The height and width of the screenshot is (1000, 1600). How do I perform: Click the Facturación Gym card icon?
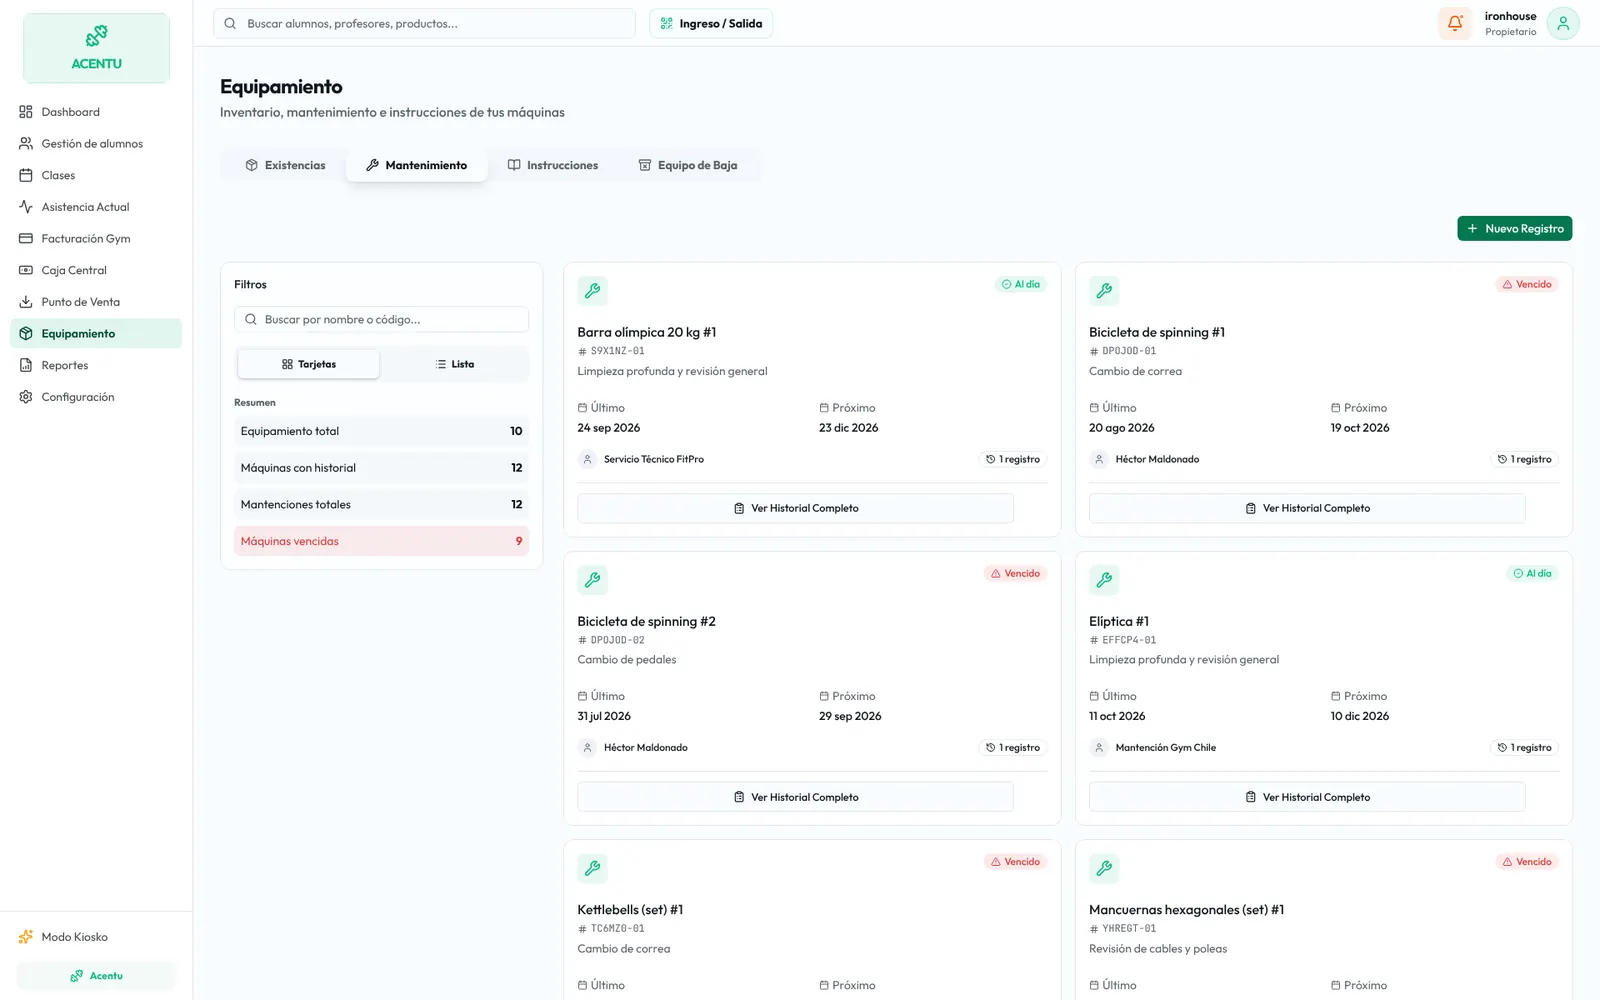point(26,239)
